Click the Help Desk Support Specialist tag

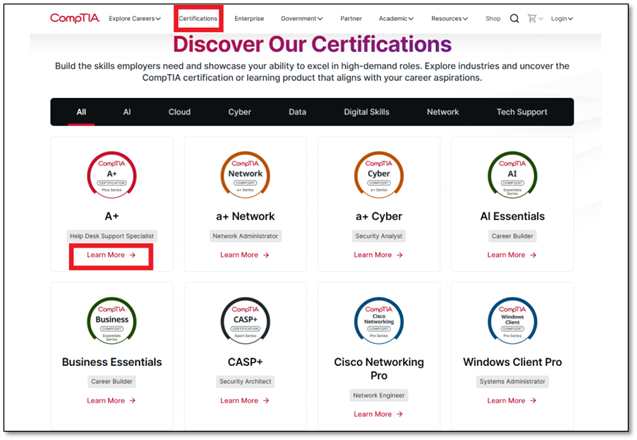click(x=112, y=236)
